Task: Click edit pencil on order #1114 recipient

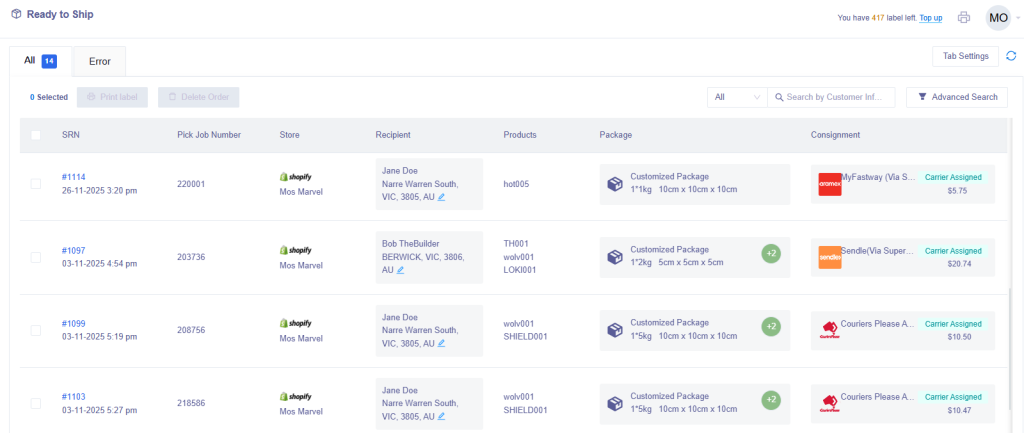Action: point(441,197)
